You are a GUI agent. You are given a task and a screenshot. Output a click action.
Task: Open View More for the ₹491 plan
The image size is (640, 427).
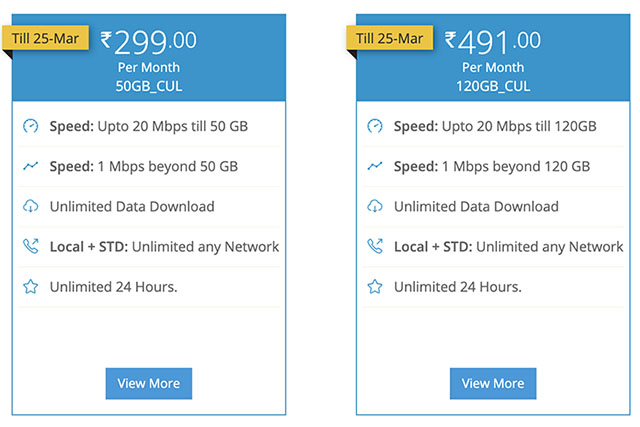[x=493, y=383]
